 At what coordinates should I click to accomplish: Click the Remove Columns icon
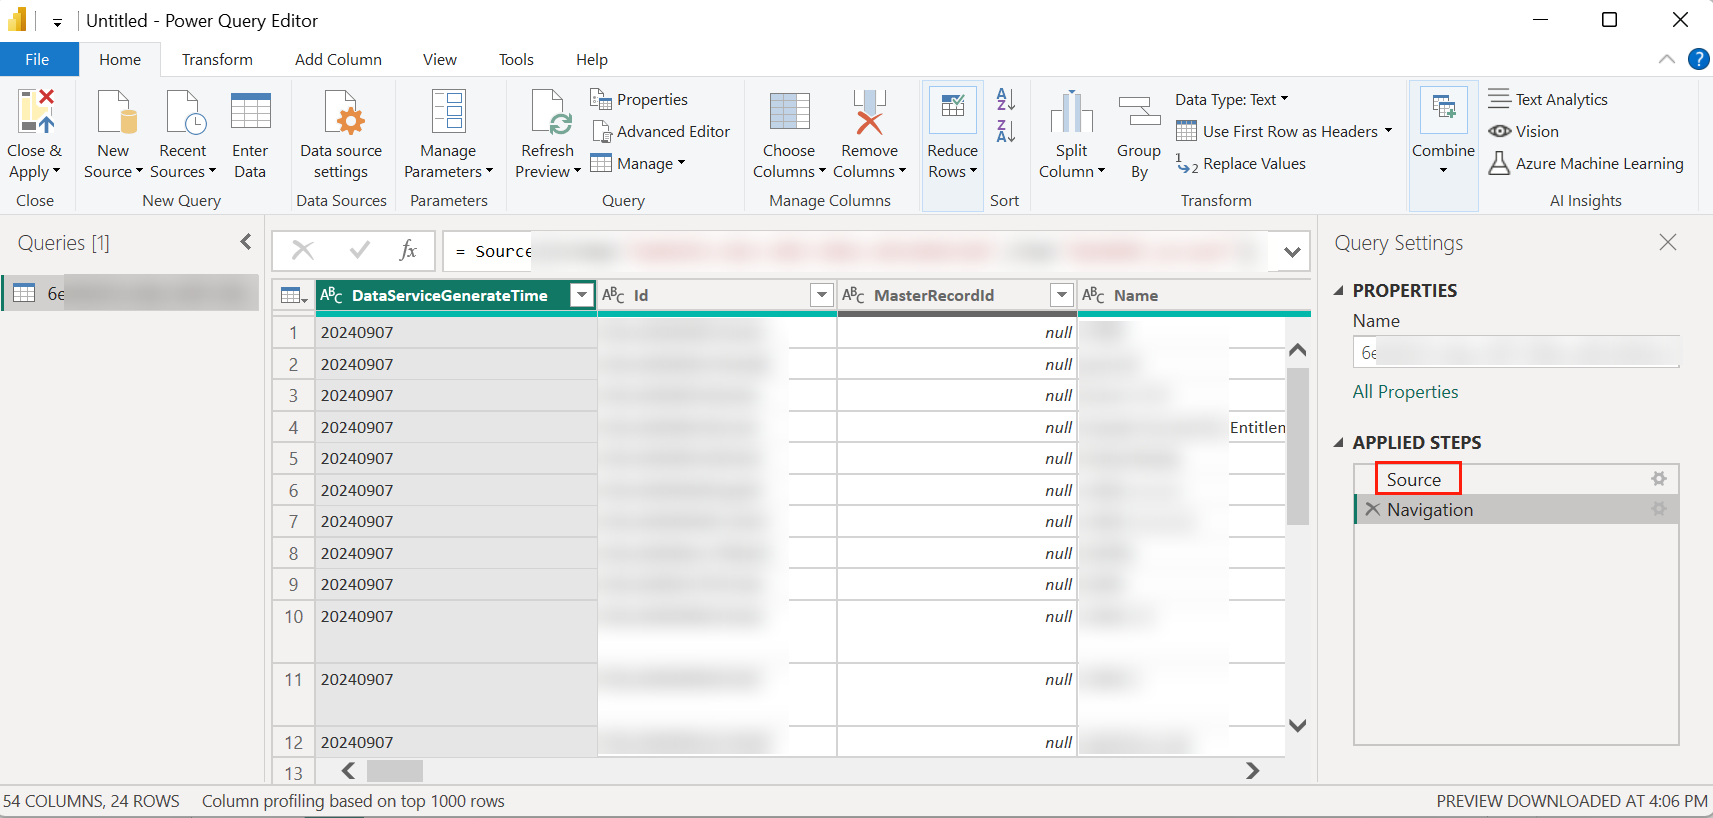tap(869, 112)
